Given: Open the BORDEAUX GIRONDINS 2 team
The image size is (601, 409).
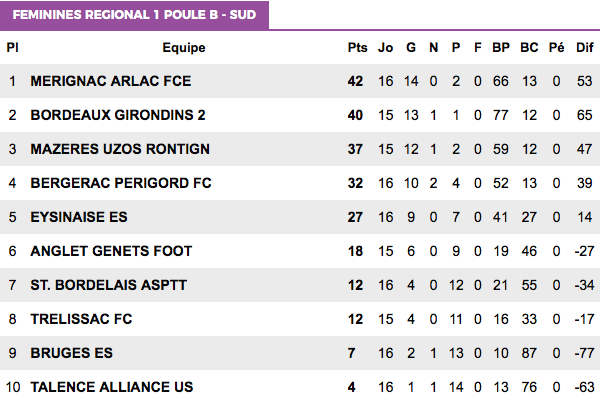Looking at the screenshot, I should 118,115.
